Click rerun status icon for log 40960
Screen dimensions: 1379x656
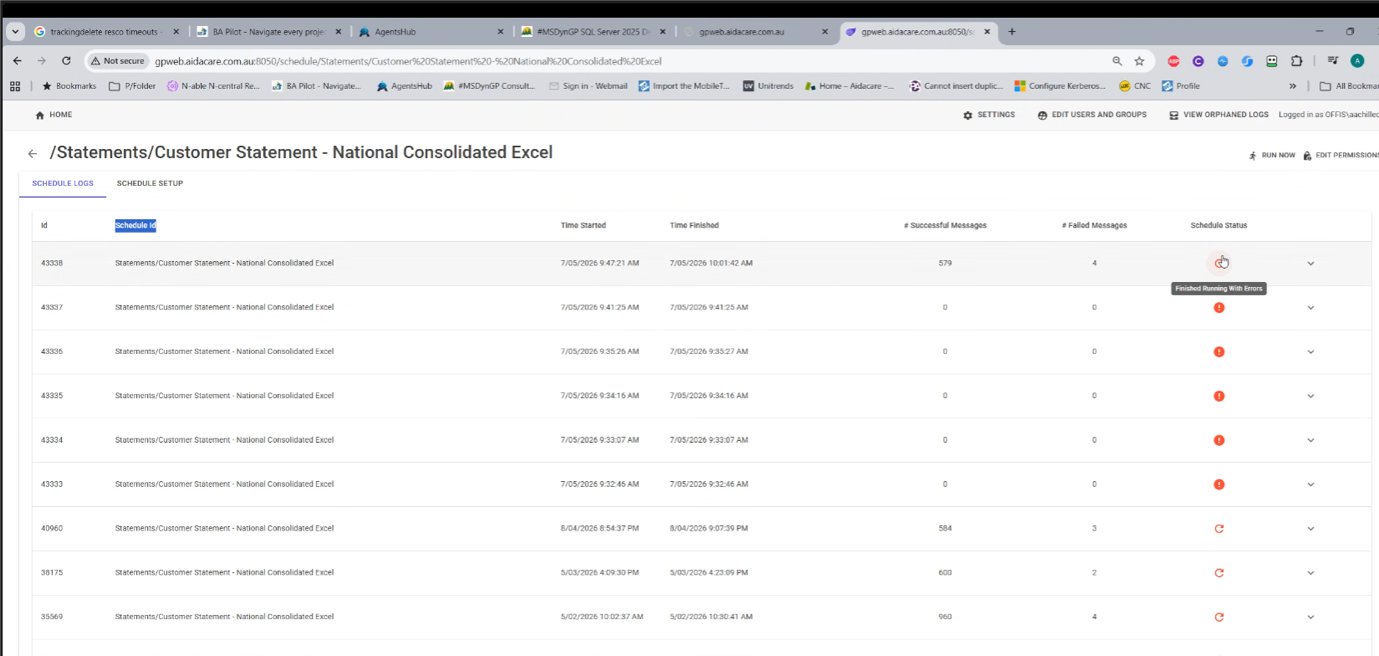pos(1219,528)
